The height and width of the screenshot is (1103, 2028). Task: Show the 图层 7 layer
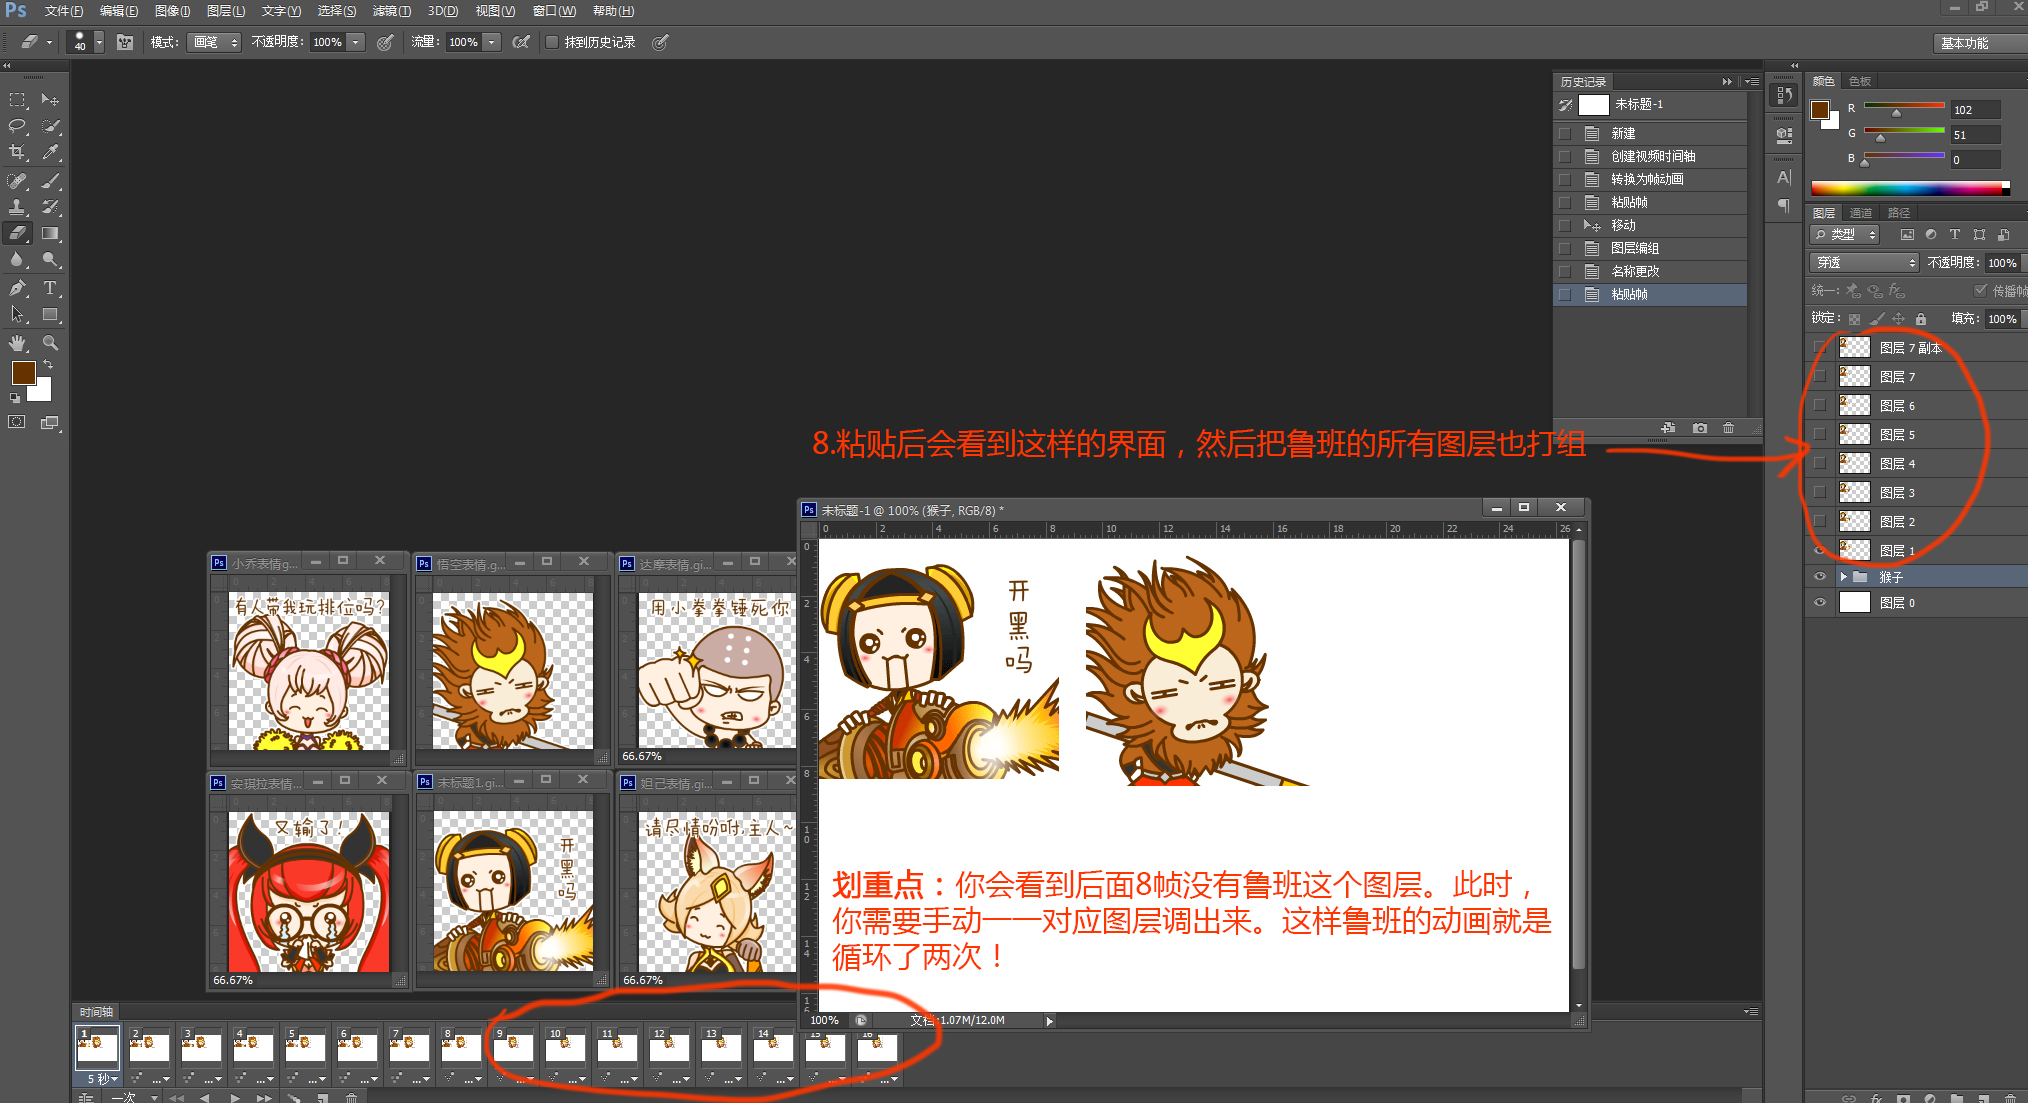coord(1819,376)
